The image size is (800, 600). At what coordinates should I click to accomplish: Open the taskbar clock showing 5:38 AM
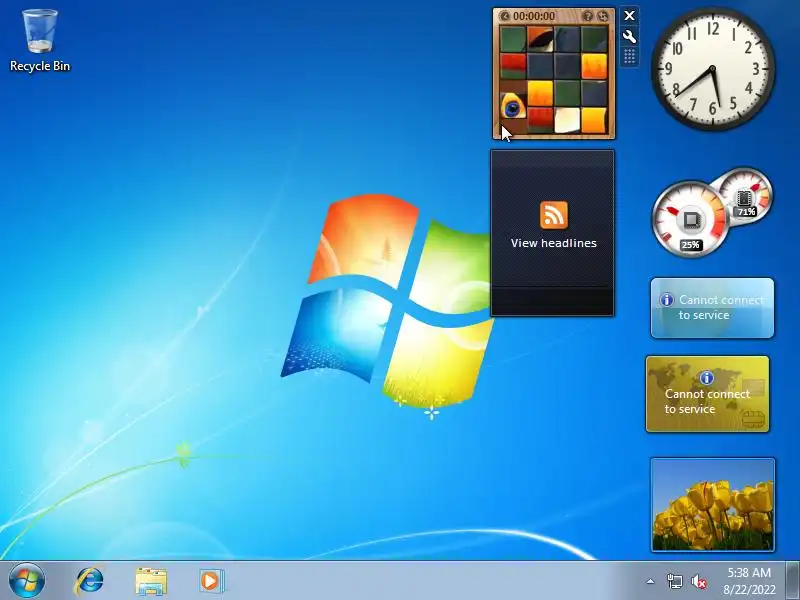(x=749, y=581)
